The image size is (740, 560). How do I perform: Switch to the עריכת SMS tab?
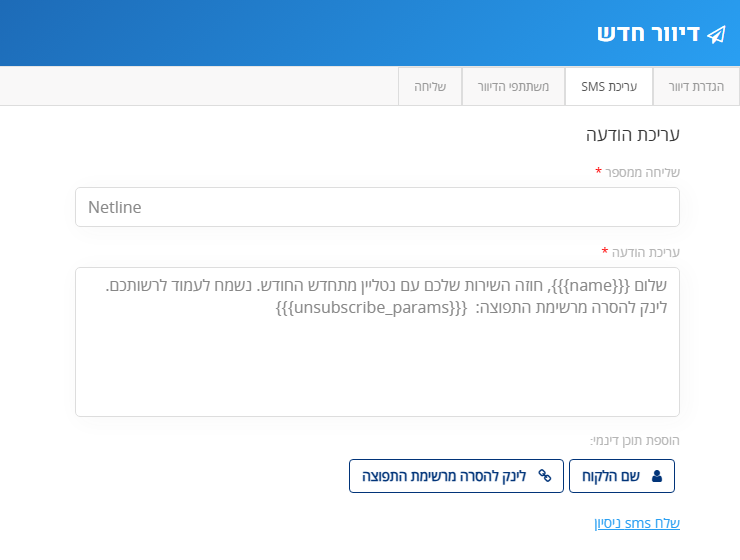609,87
